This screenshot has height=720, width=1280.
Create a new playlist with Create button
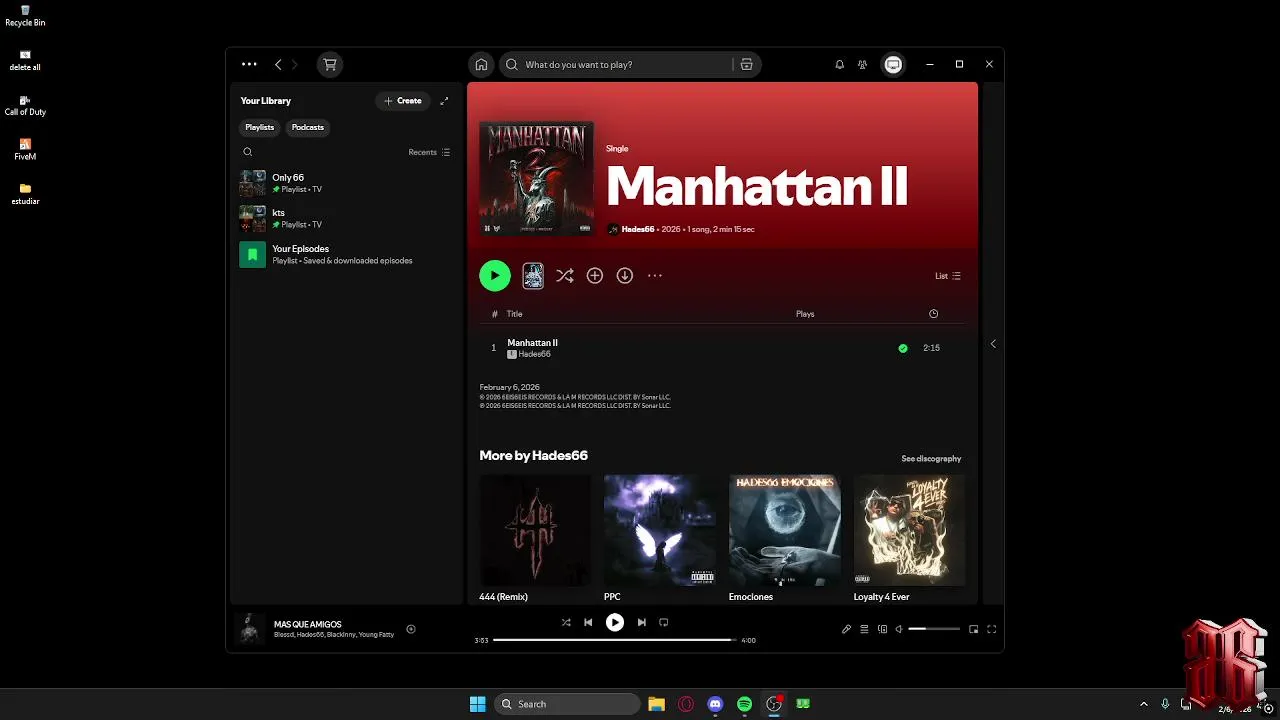pos(403,101)
